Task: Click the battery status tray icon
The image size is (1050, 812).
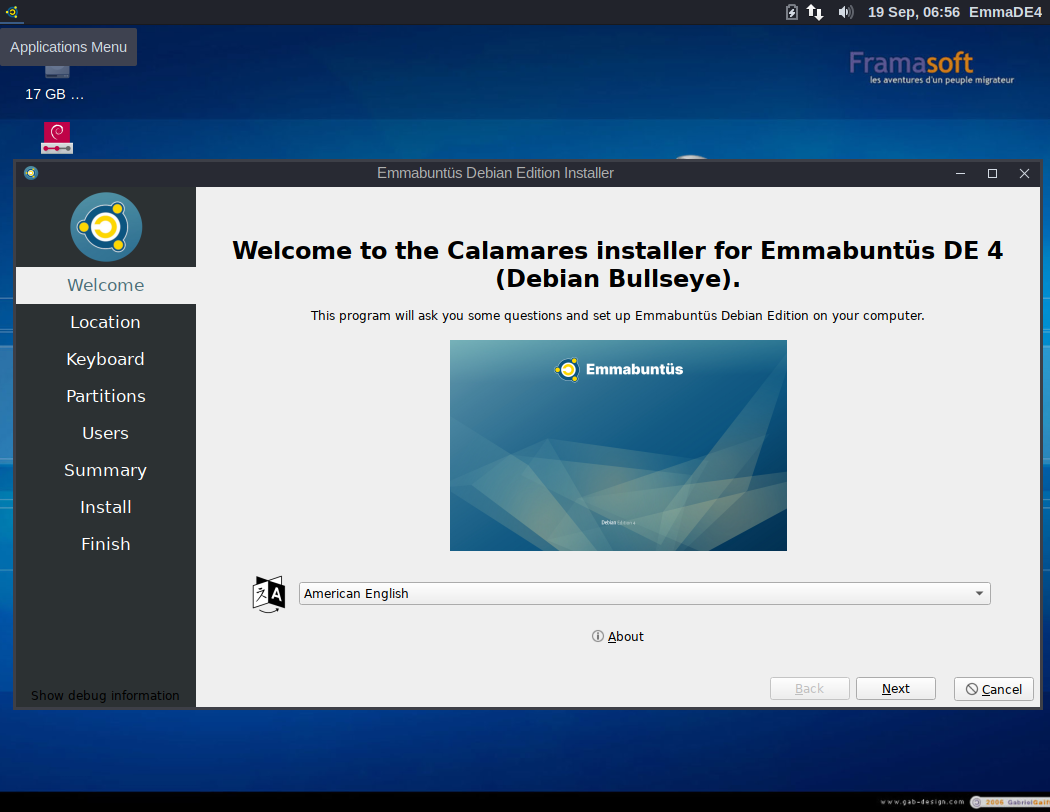Action: (792, 12)
